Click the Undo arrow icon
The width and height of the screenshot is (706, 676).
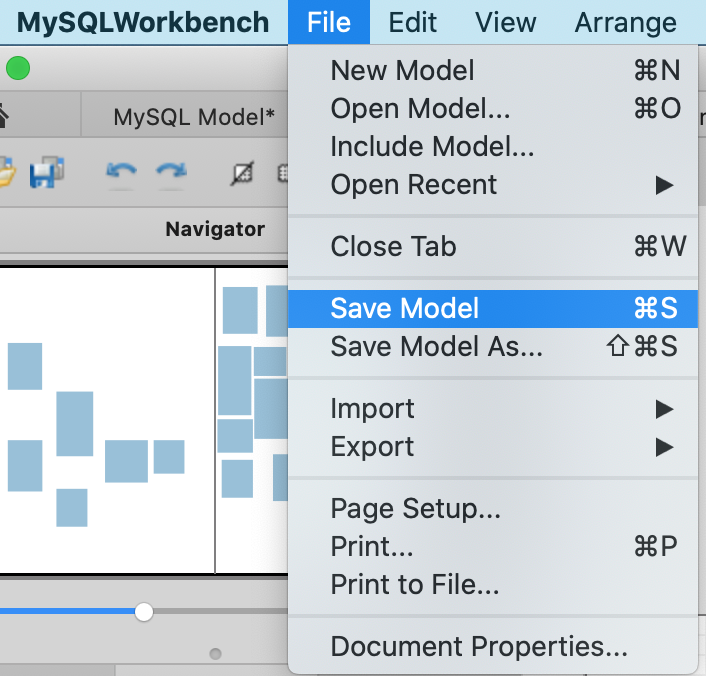121,172
